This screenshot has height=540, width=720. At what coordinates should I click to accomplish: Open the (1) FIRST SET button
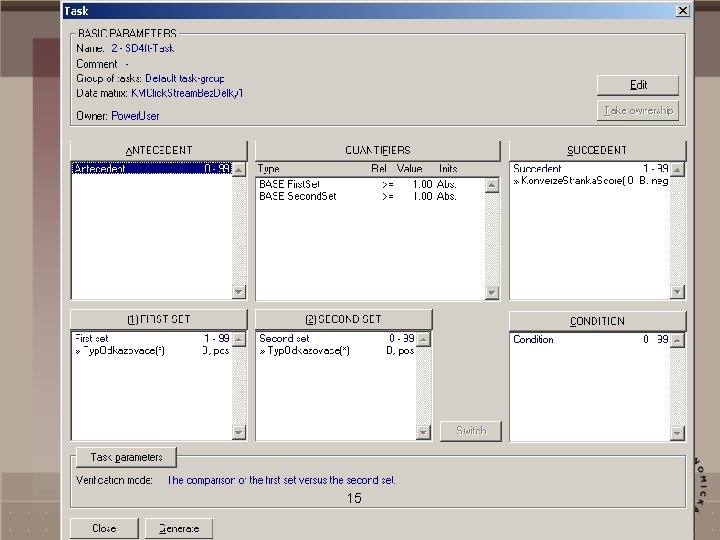(x=159, y=319)
